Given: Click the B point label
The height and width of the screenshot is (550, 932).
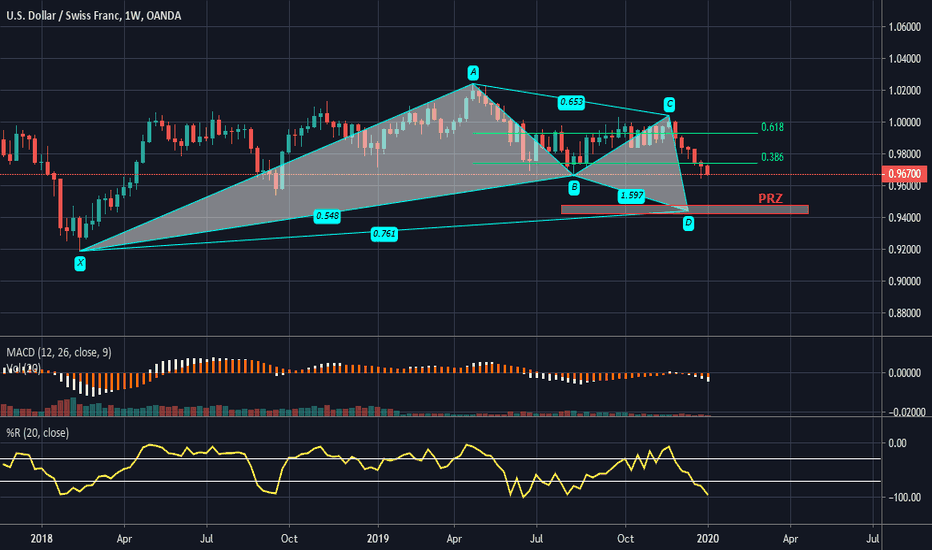Looking at the screenshot, I should click(x=574, y=187).
